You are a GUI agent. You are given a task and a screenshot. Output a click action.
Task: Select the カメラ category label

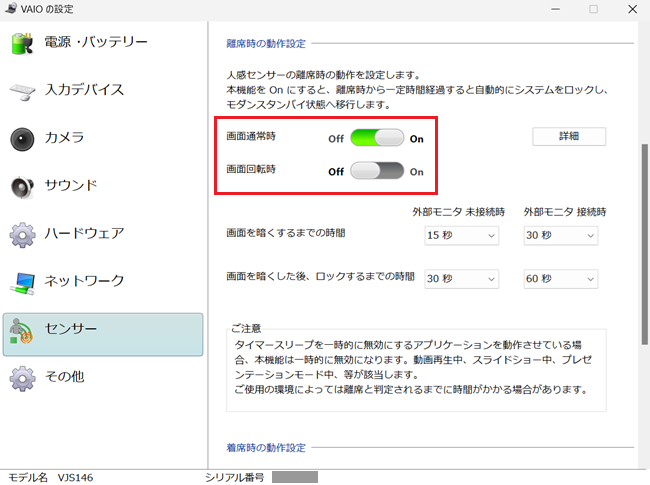point(64,138)
